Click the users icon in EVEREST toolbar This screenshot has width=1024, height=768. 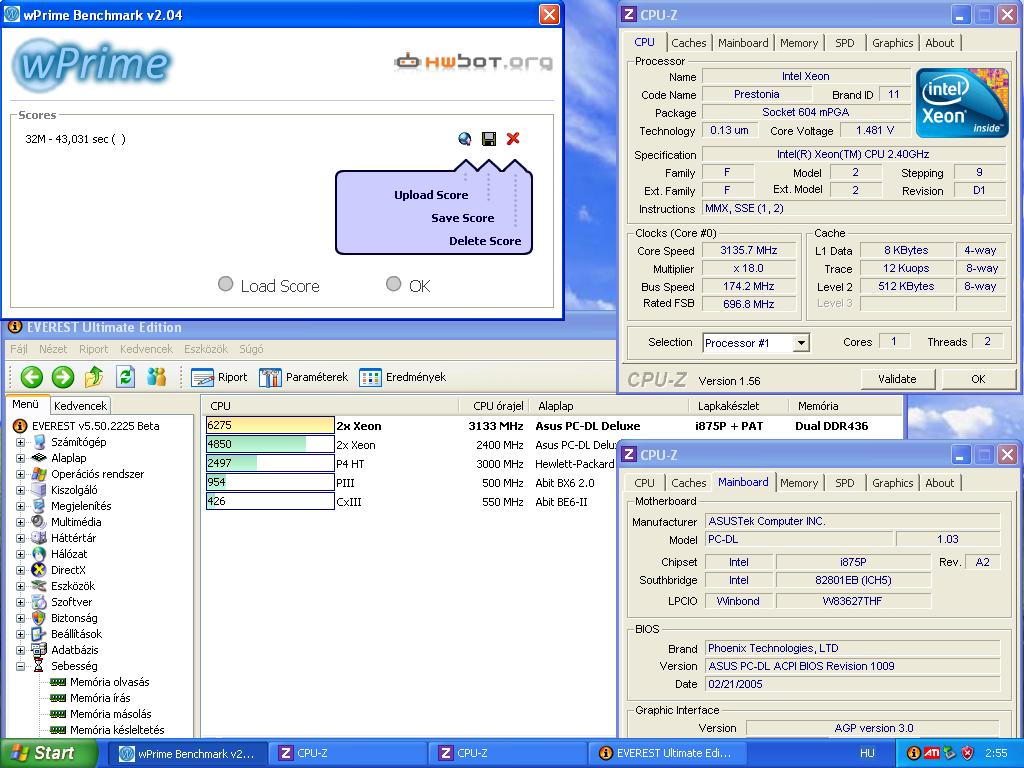click(157, 377)
